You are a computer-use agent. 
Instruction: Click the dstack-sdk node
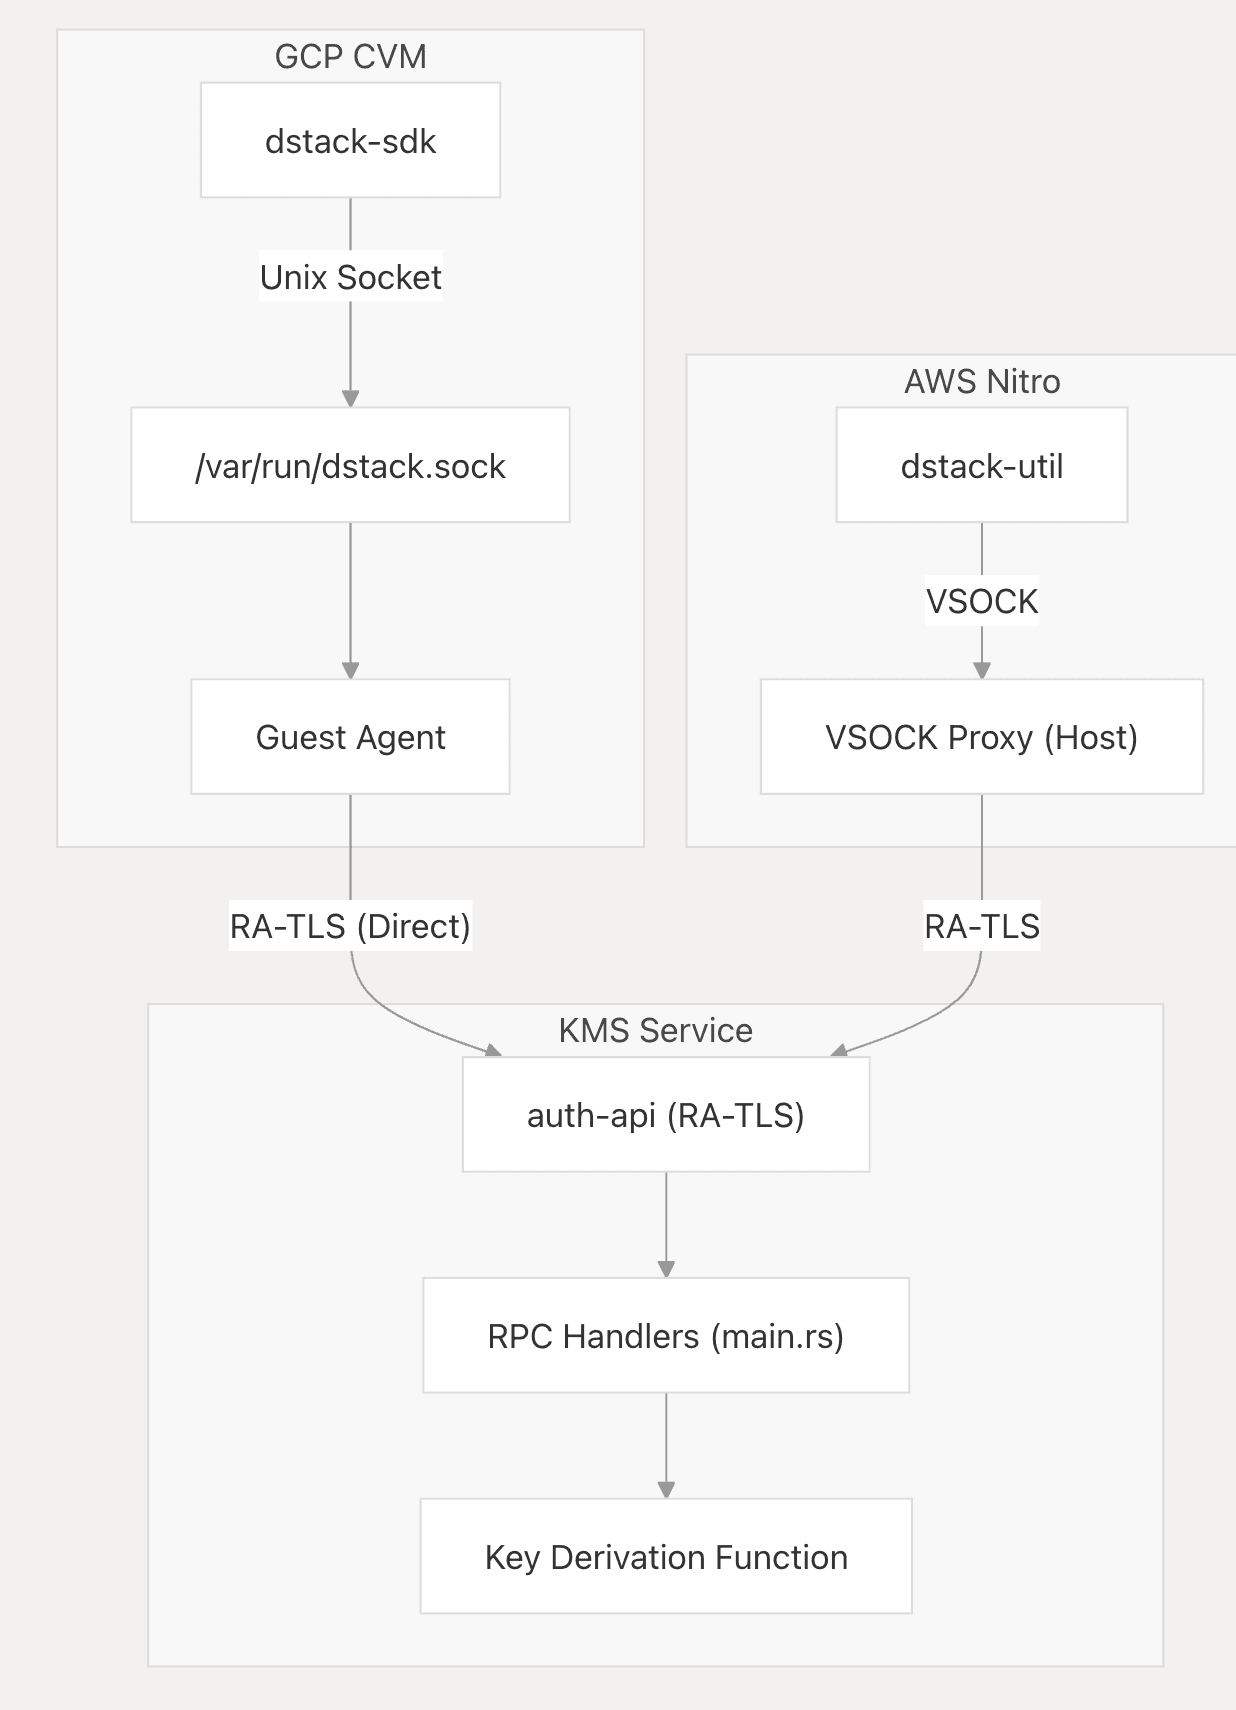350,141
